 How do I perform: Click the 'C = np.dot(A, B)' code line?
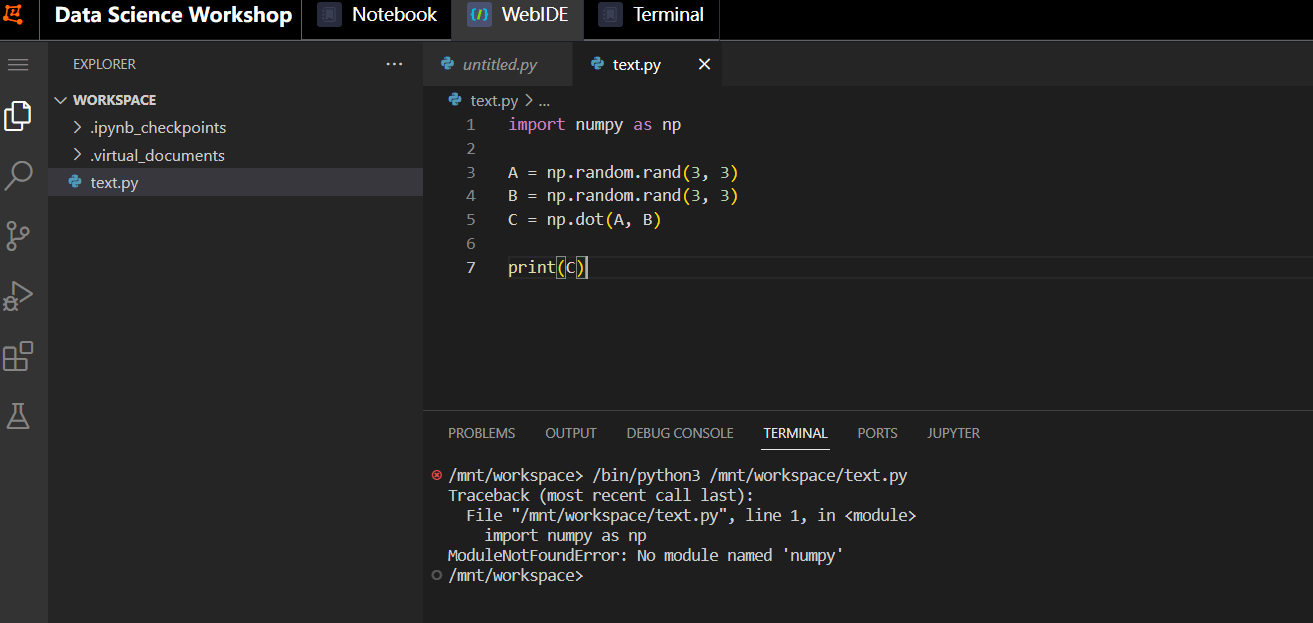[585, 220]
